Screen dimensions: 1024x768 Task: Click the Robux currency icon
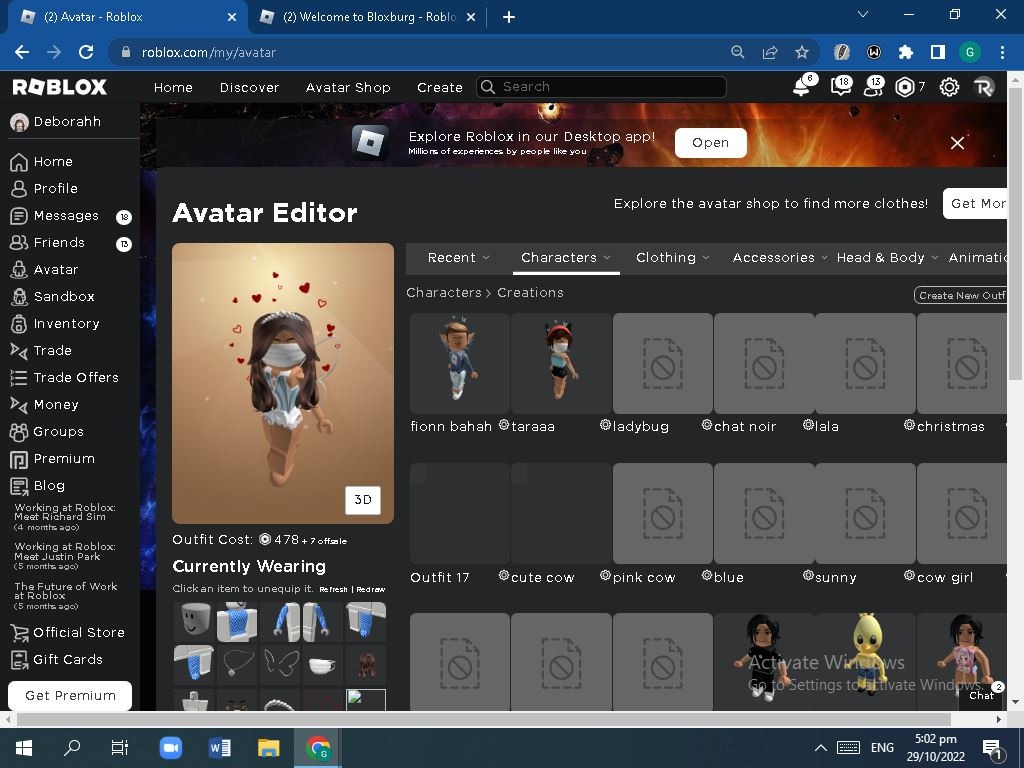click(905, 87)
